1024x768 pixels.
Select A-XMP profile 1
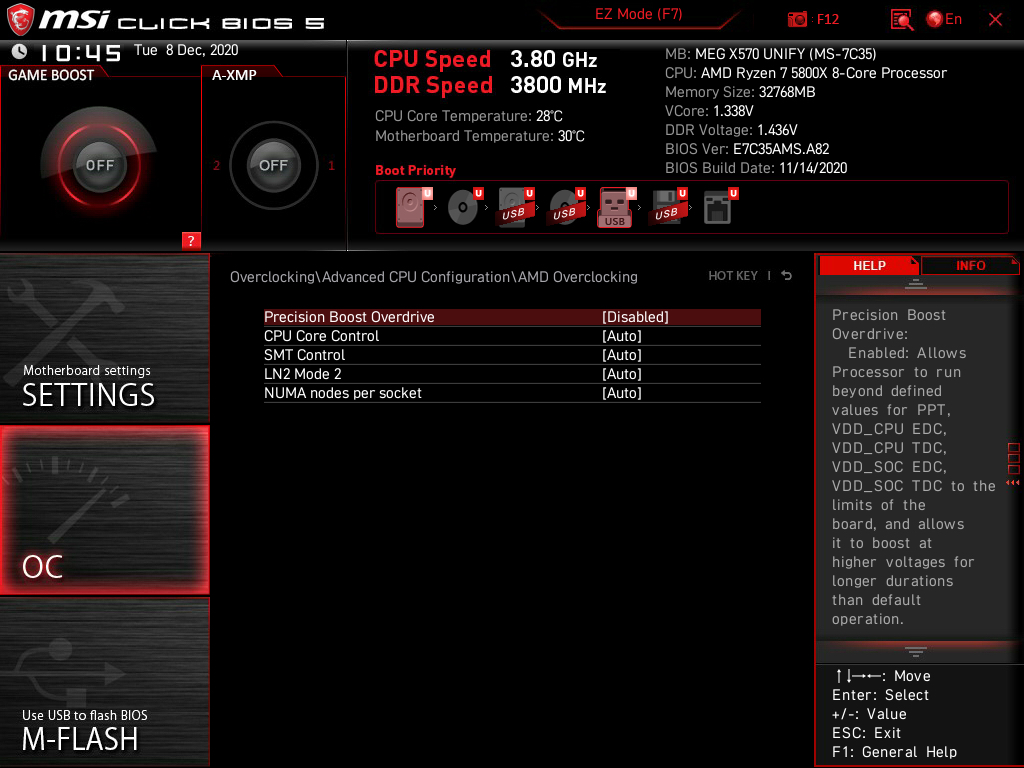pos(331,166)
